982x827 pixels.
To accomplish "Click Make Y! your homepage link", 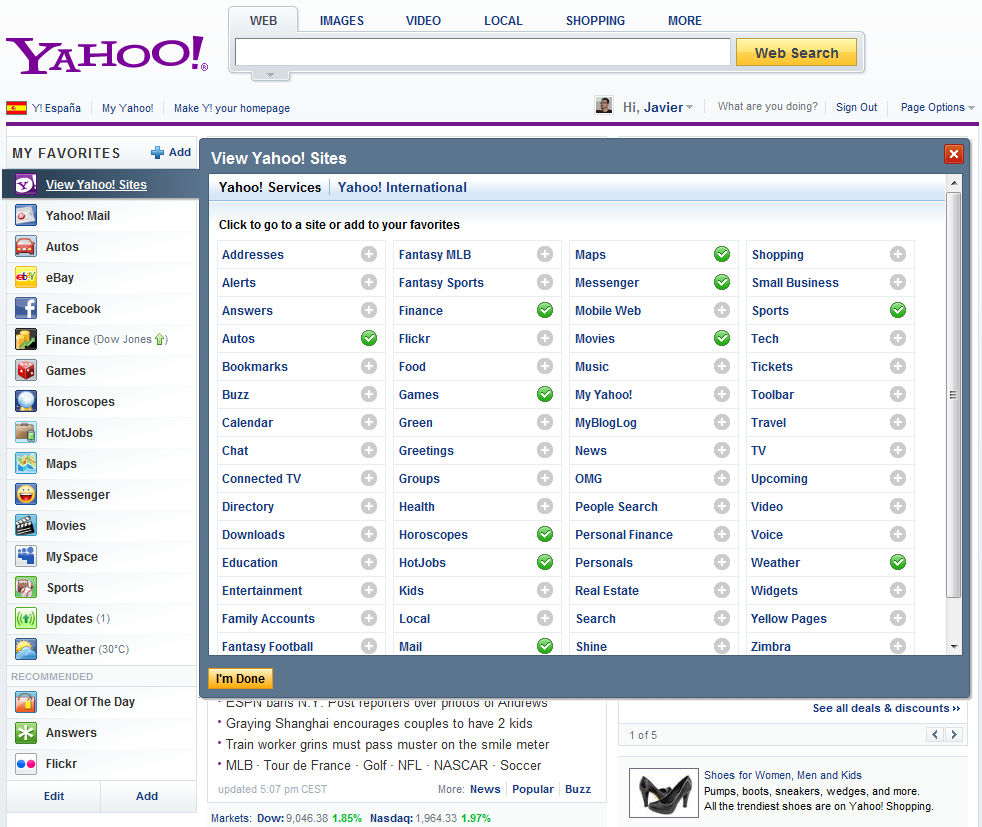I will coord(232,108).
